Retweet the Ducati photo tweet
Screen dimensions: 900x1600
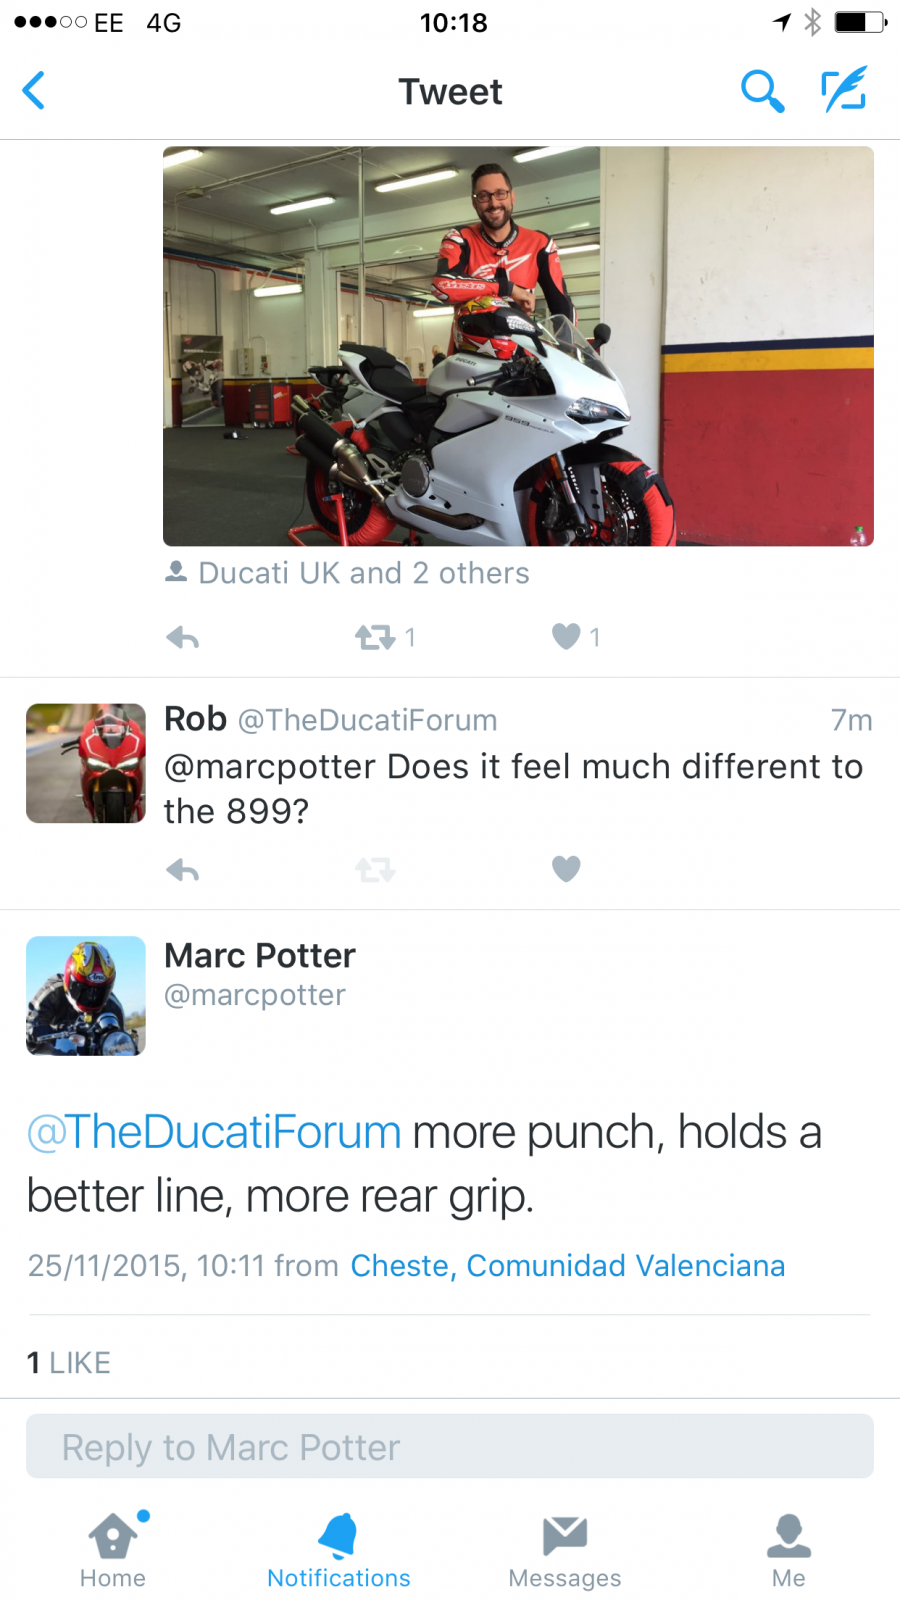point(376,637)
